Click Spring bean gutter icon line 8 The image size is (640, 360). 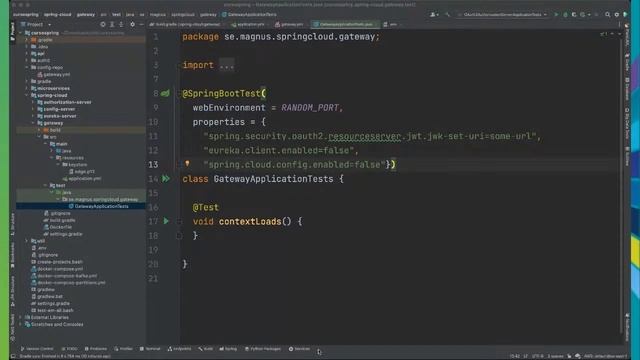click(165, 93)
